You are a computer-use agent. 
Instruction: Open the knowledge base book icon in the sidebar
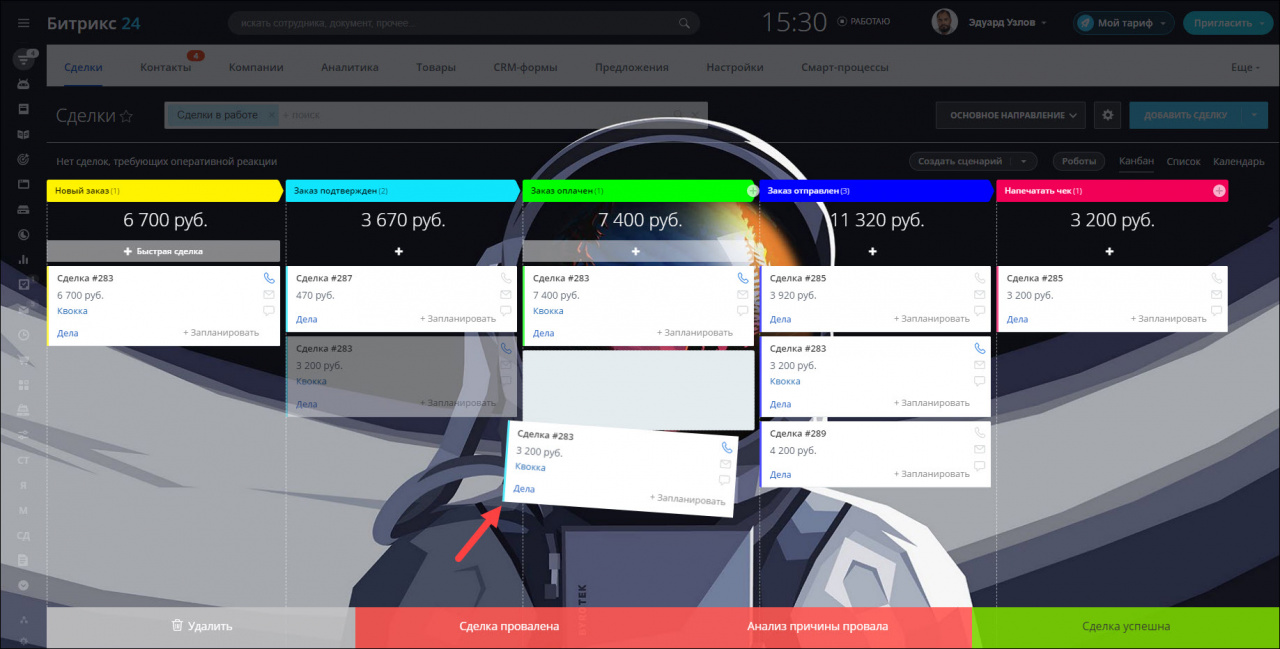pos(23,134)
